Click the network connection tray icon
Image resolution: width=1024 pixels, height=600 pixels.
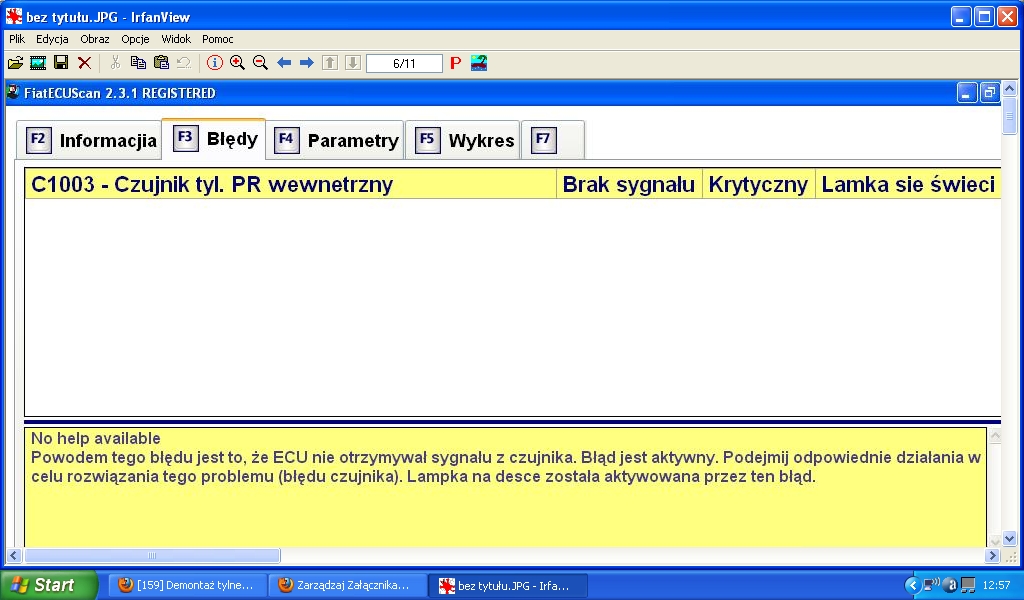[931, 584]
